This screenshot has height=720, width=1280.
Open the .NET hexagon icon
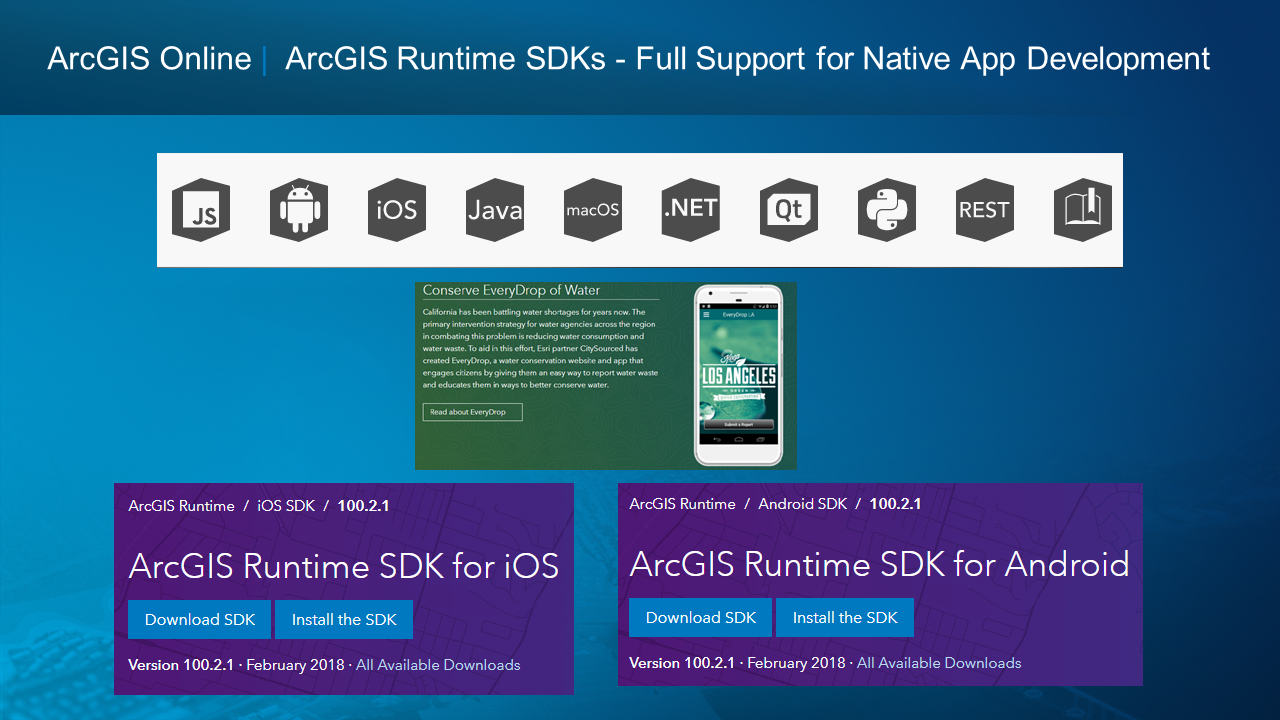(x=691, y=210)
